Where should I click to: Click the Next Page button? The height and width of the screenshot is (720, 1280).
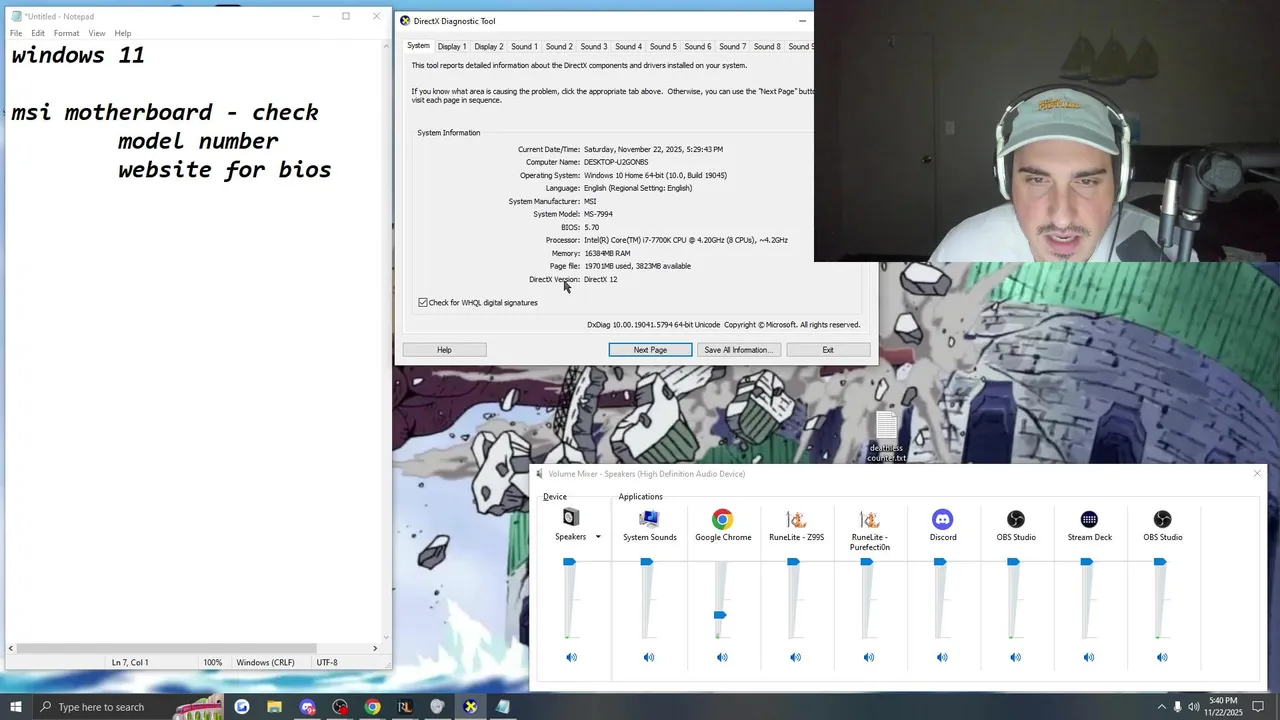click(x=650, y=350)
